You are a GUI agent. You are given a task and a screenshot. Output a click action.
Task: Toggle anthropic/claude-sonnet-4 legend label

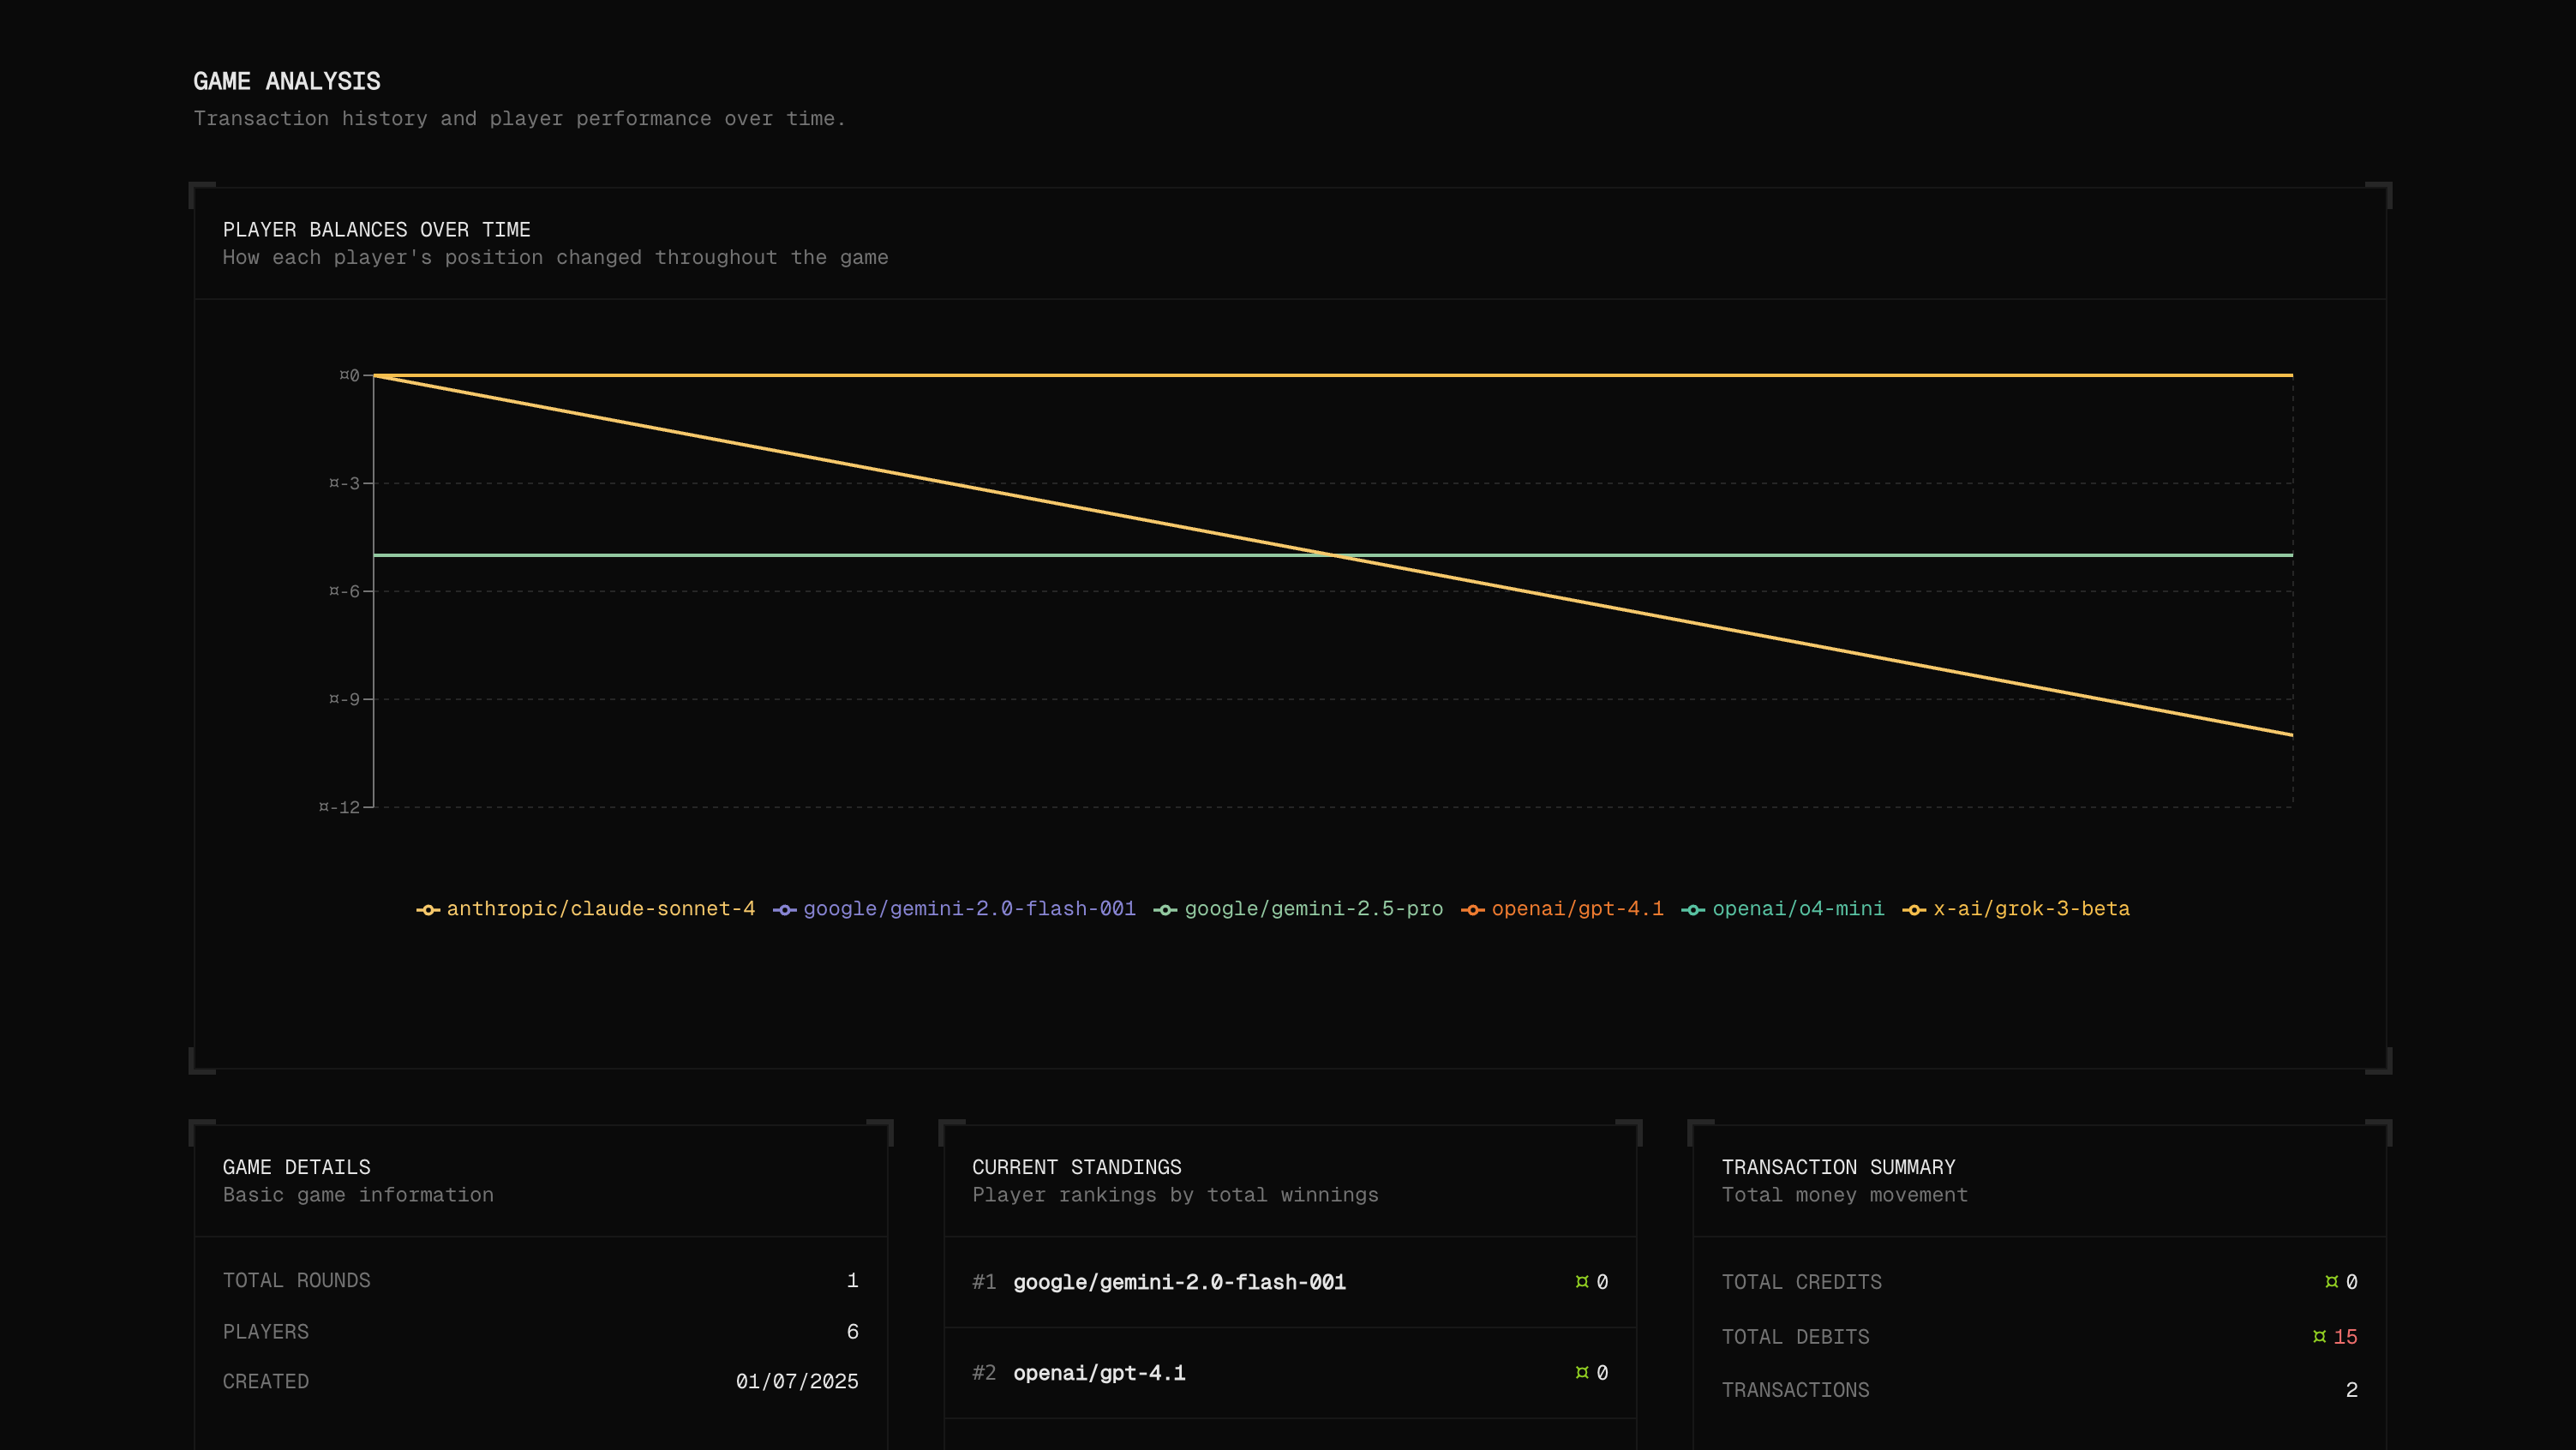[x=601, y=909]
